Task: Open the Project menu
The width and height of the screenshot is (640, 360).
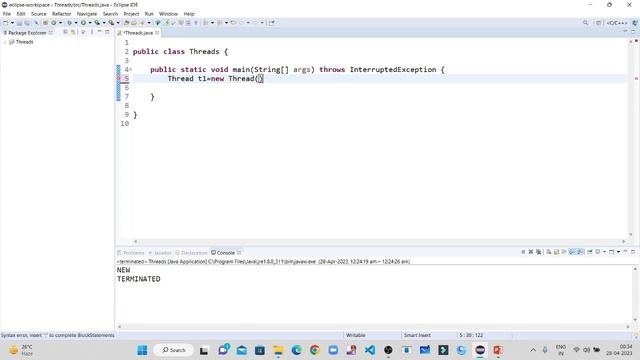Action: click(131, 14)
